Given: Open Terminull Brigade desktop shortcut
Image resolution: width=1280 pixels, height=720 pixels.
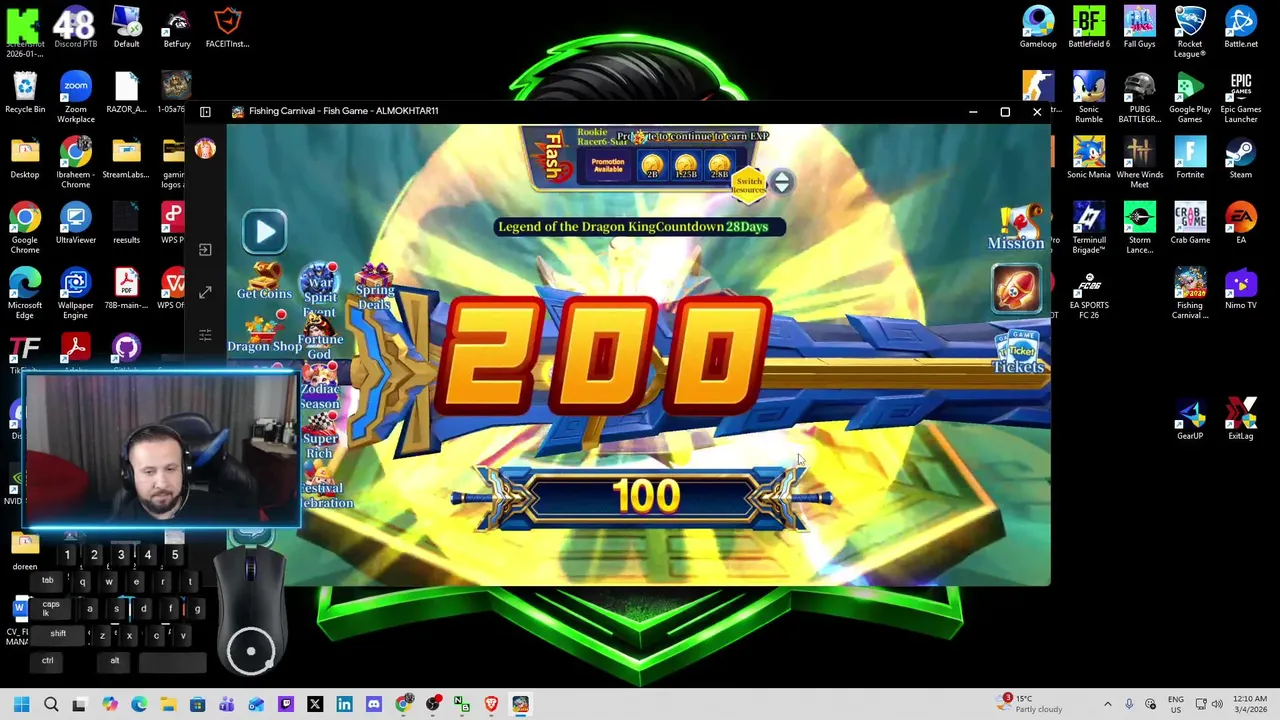Looking at the screenshot, I should (1089, 228).
